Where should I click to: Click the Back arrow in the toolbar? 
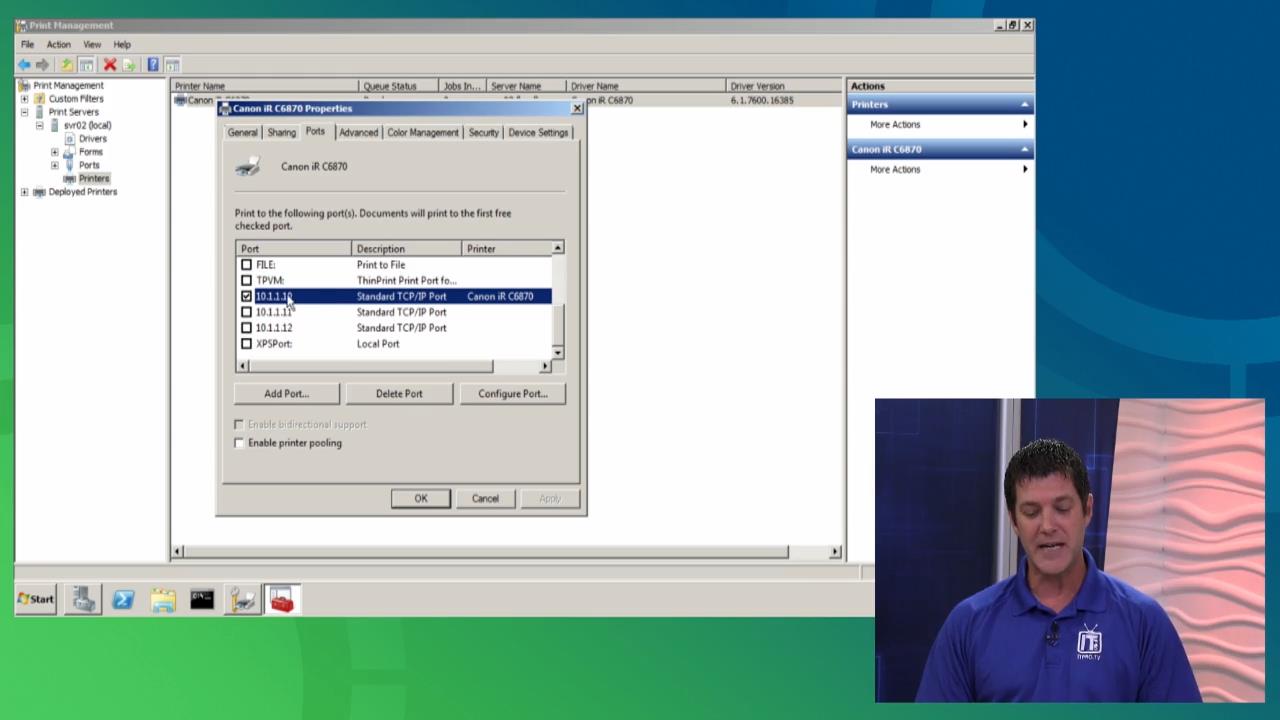click(24, 65)
